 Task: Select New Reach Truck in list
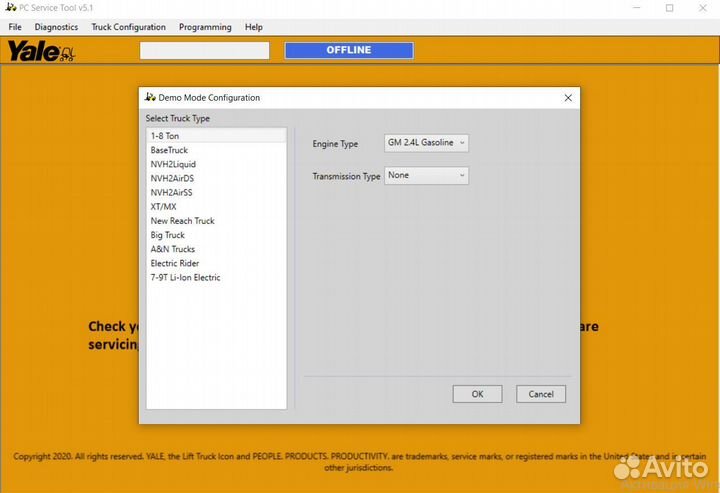[216, 221]
